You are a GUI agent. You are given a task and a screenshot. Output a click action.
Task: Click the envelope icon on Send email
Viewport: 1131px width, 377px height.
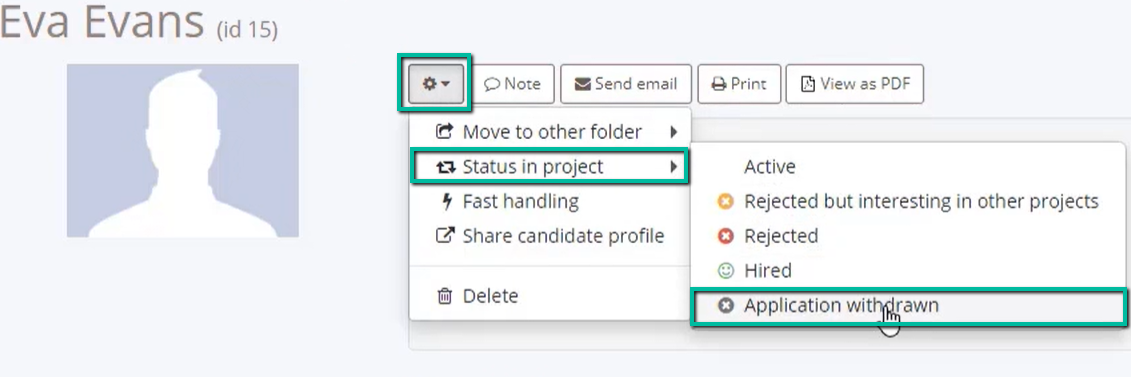[582, 84]
